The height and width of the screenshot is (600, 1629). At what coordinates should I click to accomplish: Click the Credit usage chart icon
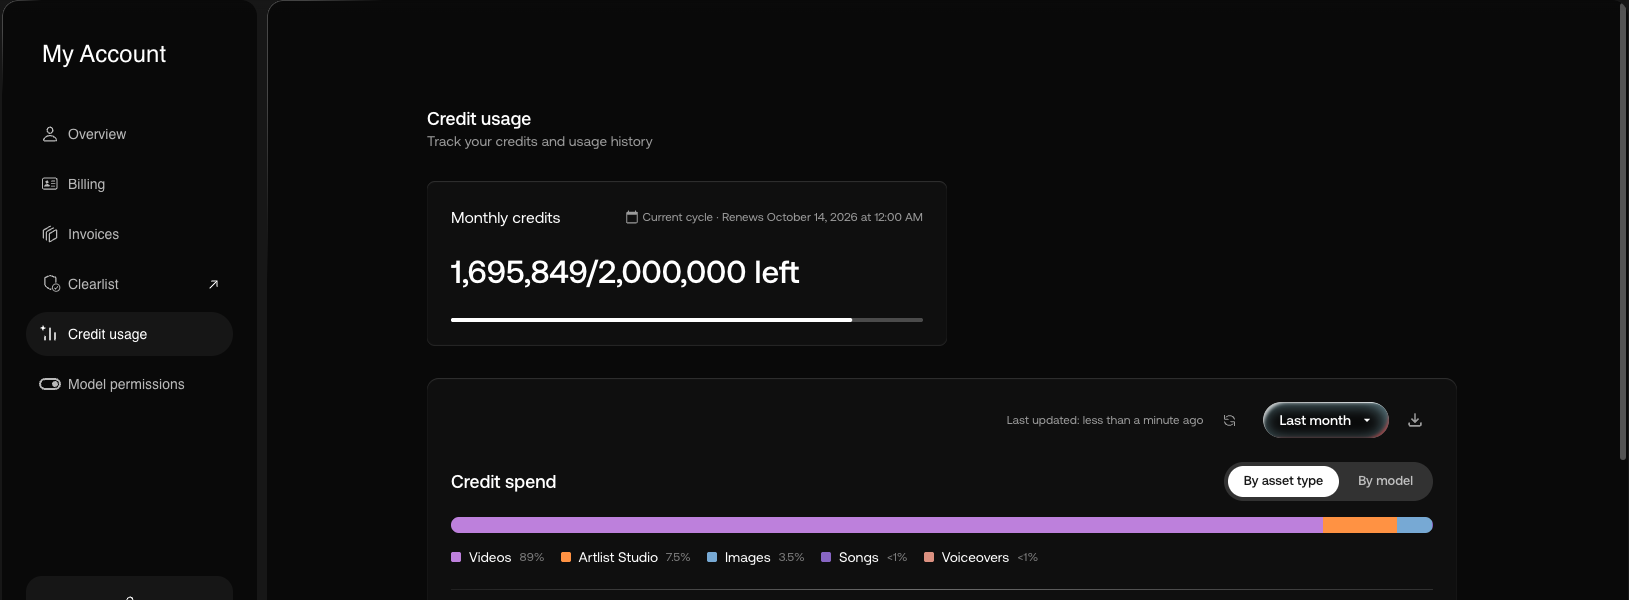(x=49, y=333)
